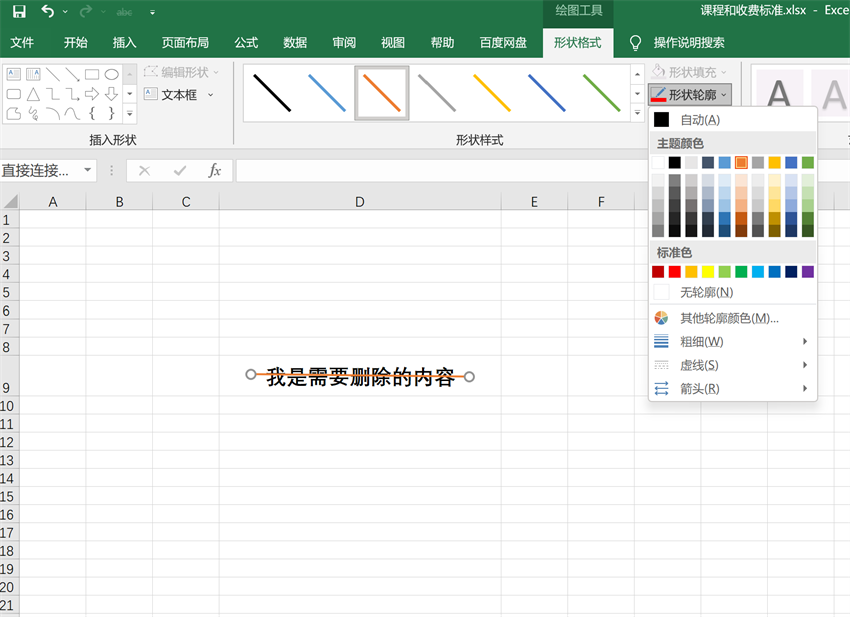Pick the isosceles triangle shape
This screenshot has width=850, height=617.
coord(33,94)
